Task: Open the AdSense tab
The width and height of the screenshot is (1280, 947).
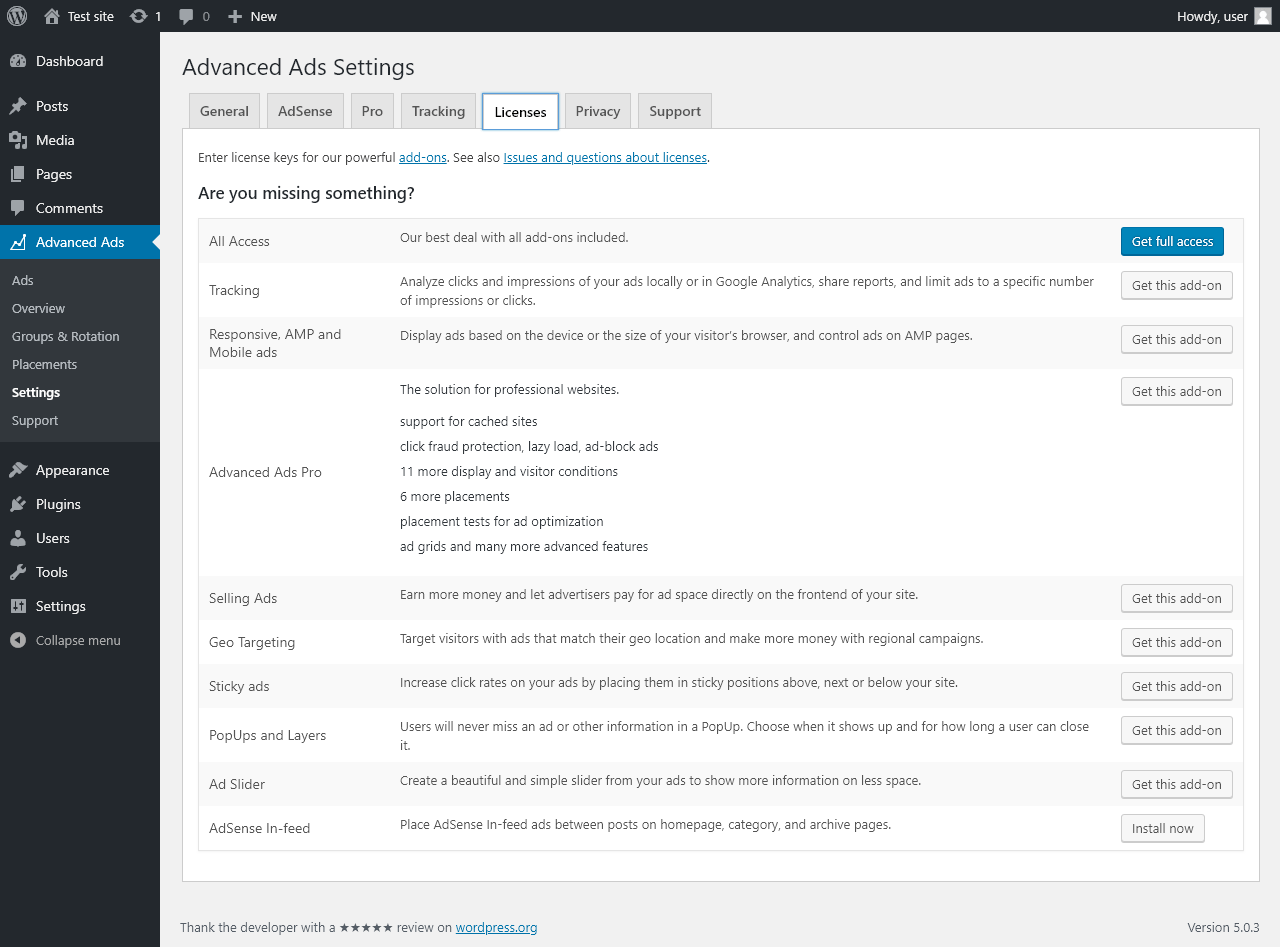Action: coord(305,111)
